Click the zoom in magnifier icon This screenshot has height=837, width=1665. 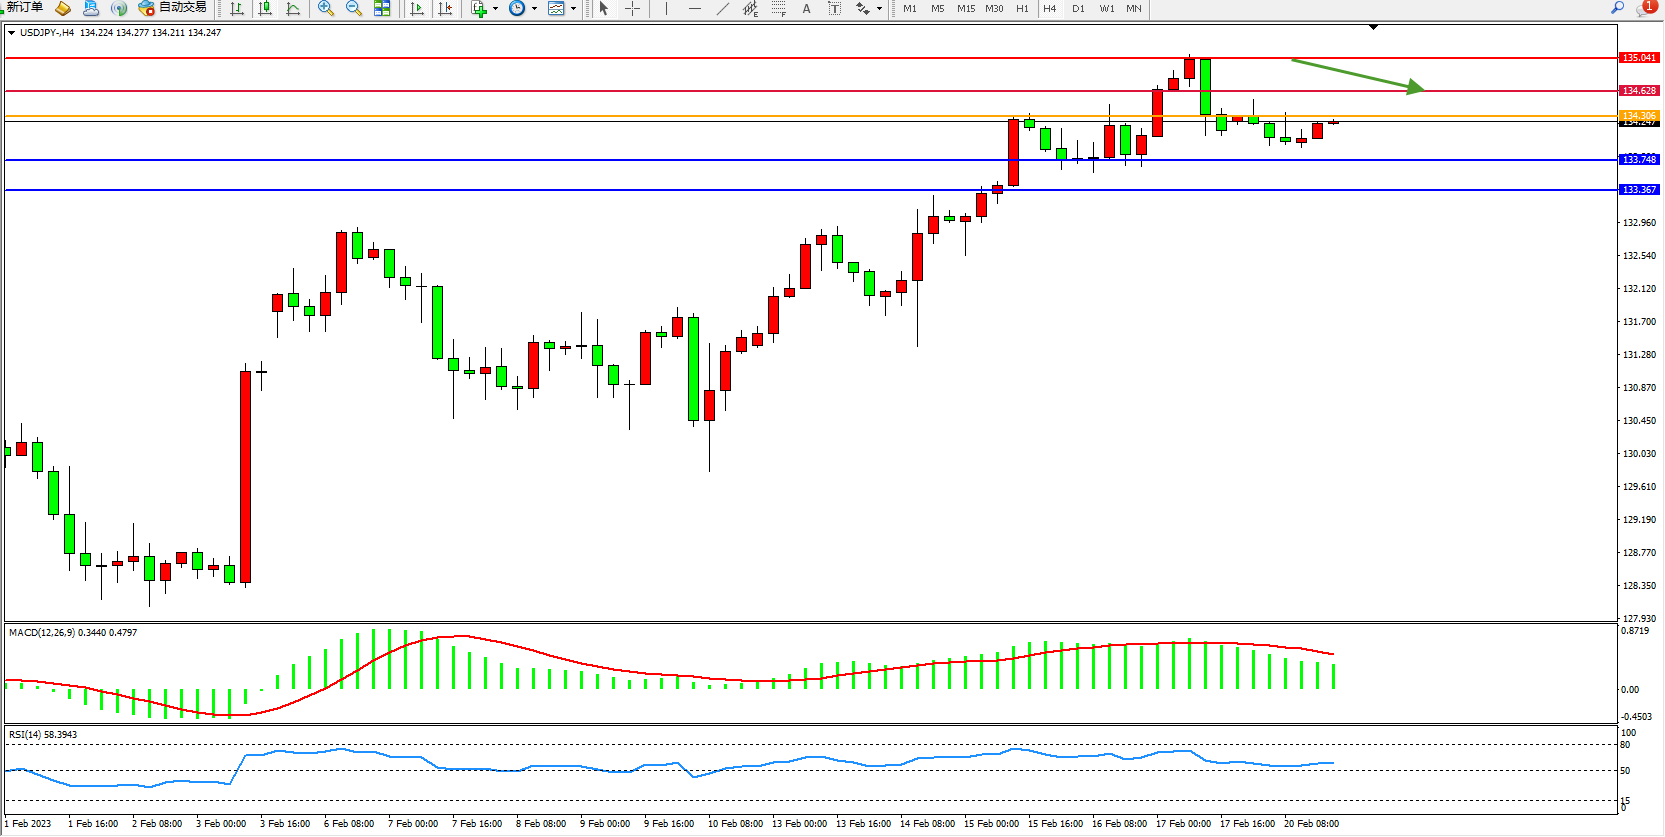pyautogui.click(x=325, y=8)
